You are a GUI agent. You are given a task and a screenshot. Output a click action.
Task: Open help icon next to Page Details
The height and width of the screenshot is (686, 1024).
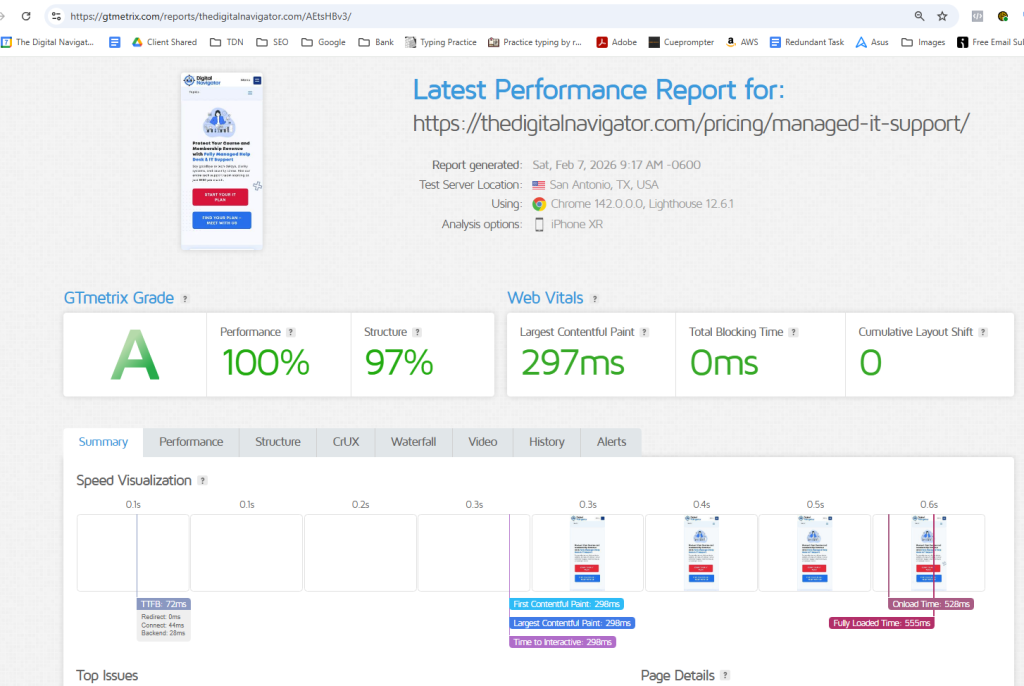tap(725, 675)
